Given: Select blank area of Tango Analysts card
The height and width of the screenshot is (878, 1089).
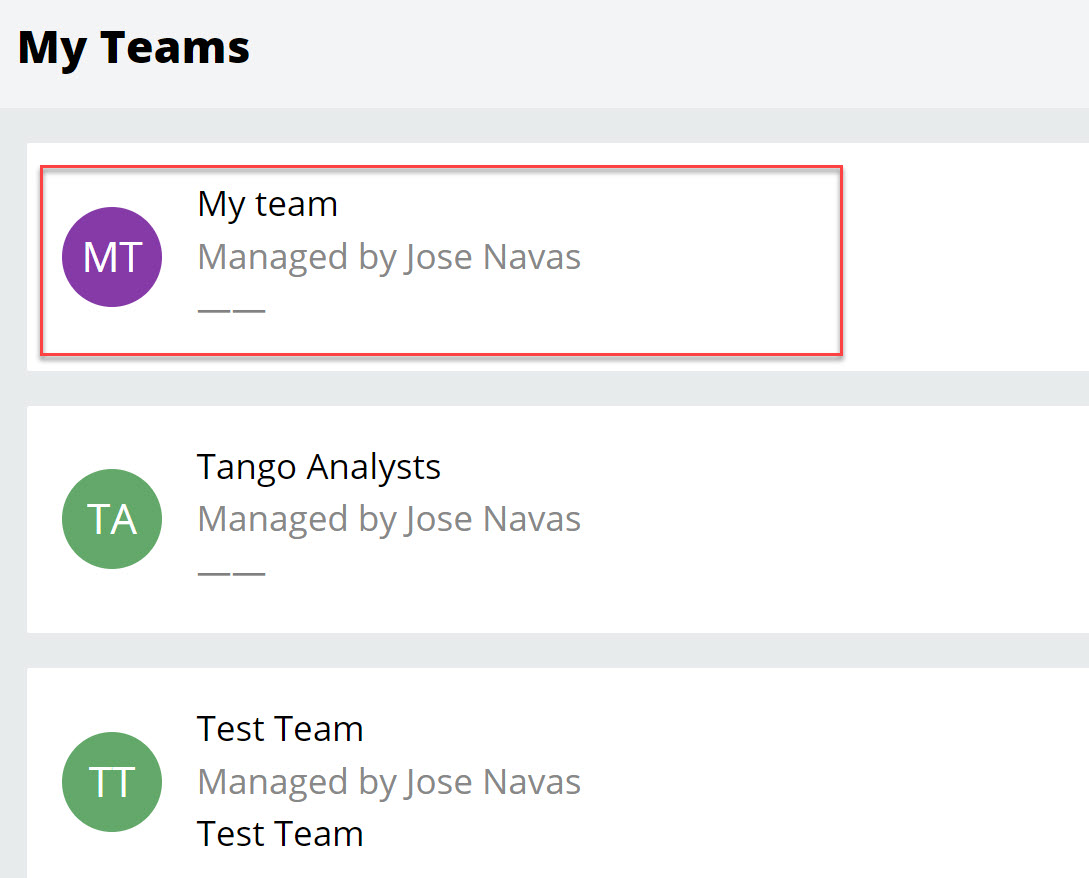Looking at the screenshot, I should 800,520.
